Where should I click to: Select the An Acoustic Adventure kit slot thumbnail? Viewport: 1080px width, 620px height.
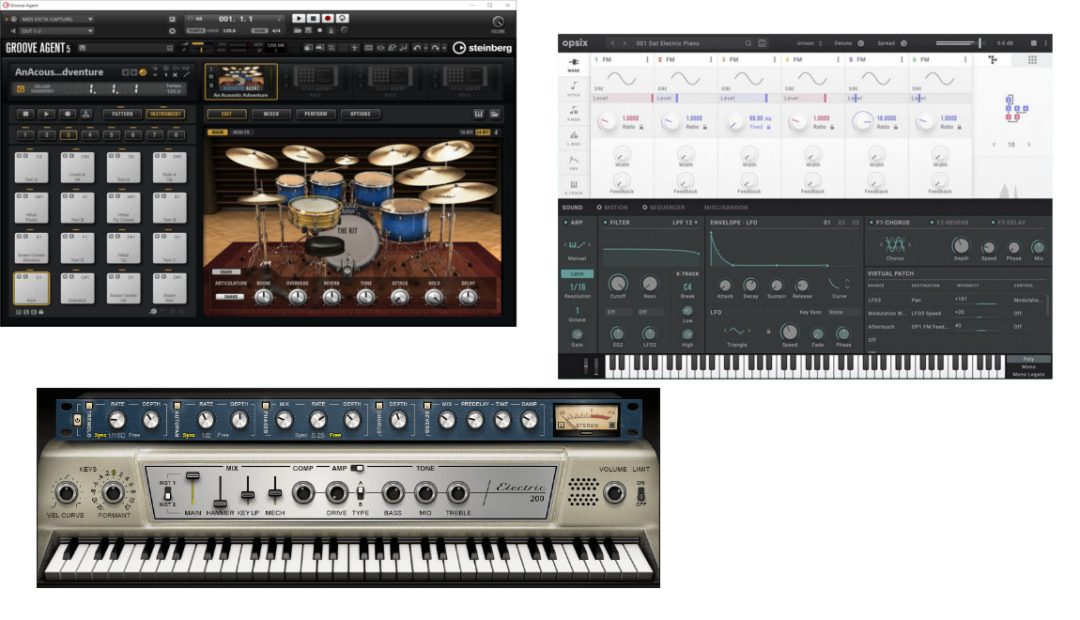(x=241, y=81)
